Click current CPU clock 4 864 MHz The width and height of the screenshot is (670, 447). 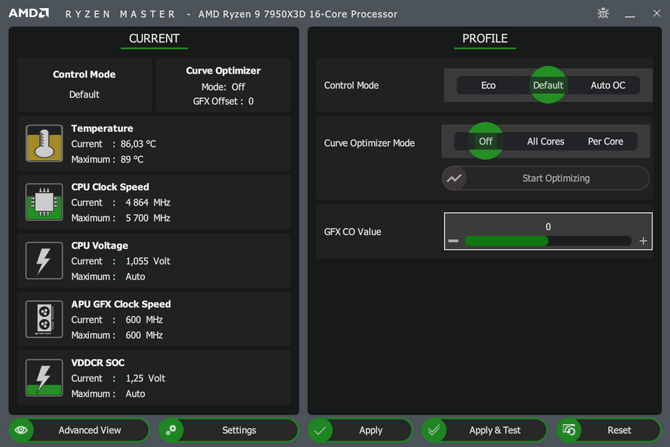(148, 203)
